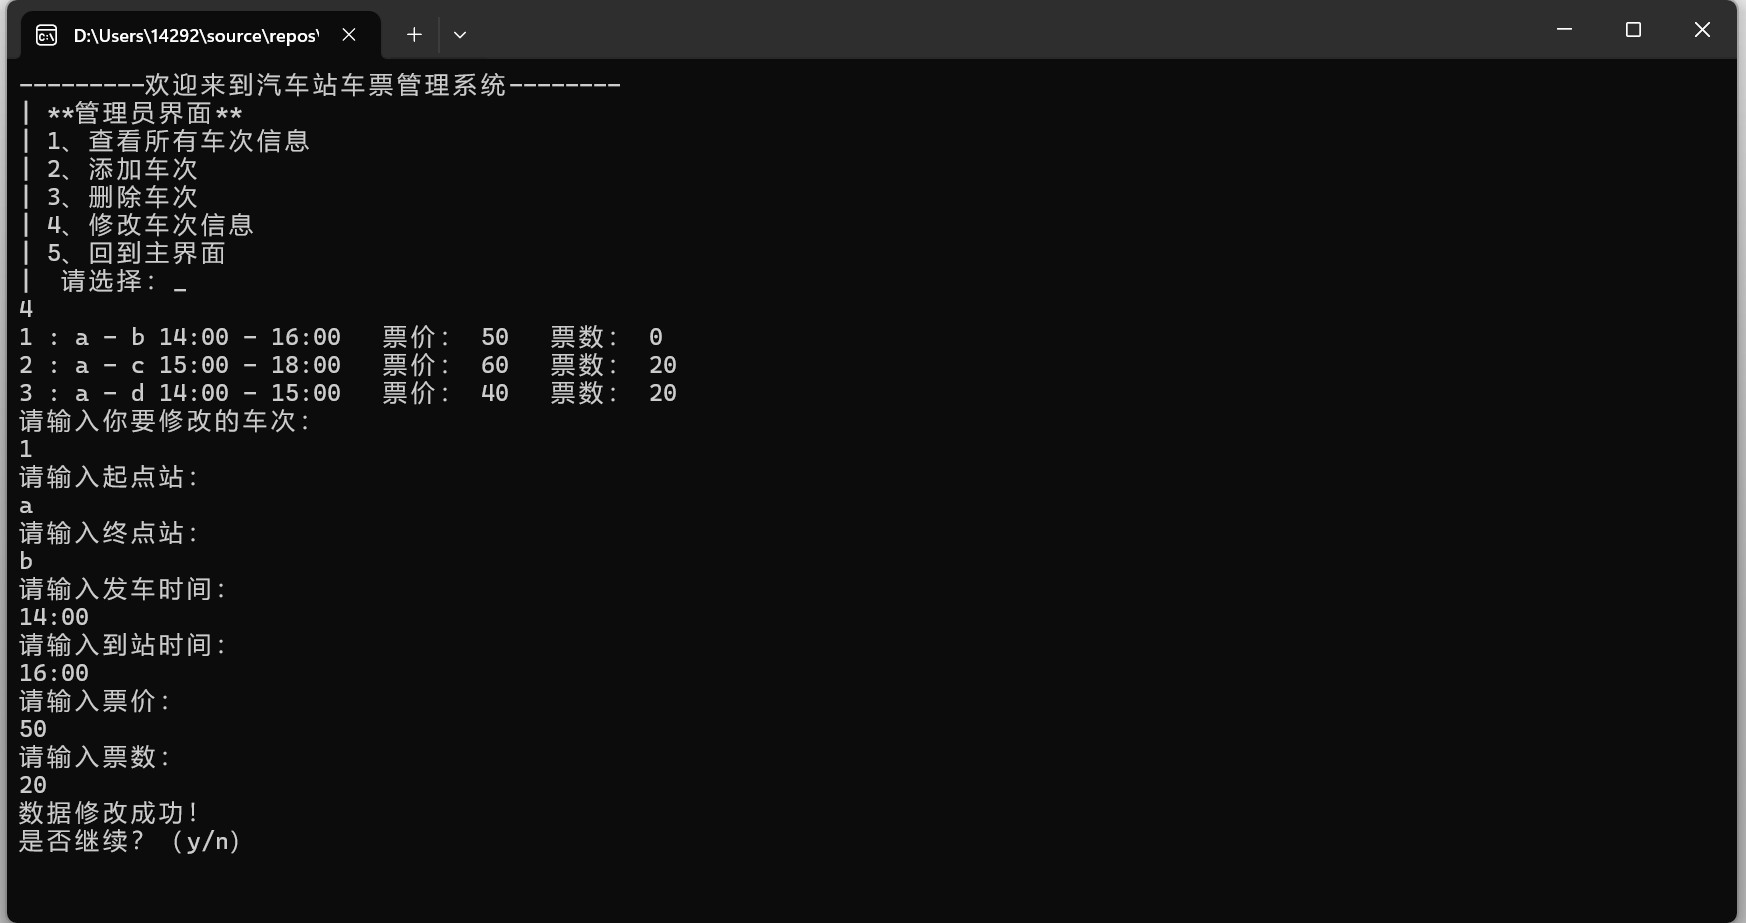Close the terminal window
The height and width of the screenshot is (923, 1746).
(1702, 30)
